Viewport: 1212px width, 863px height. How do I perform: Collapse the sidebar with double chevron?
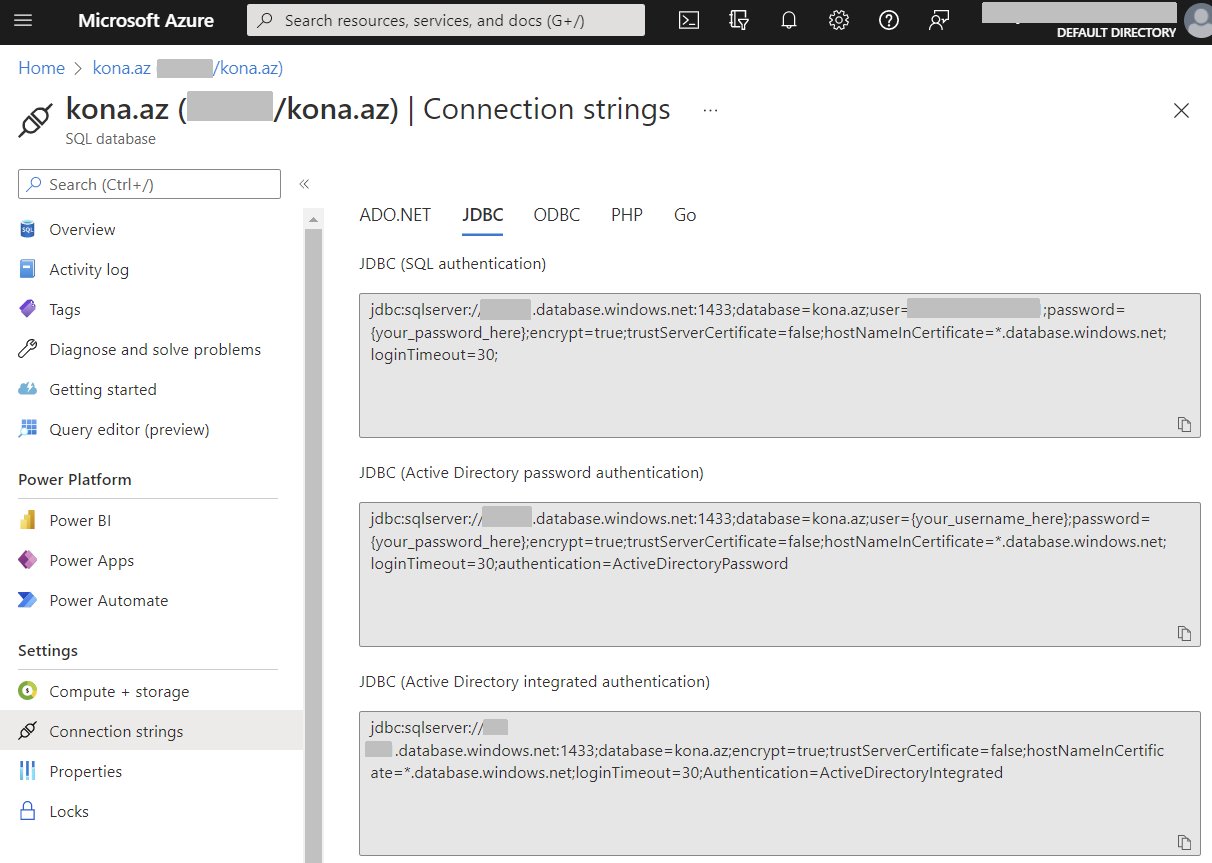click(304, 184)
